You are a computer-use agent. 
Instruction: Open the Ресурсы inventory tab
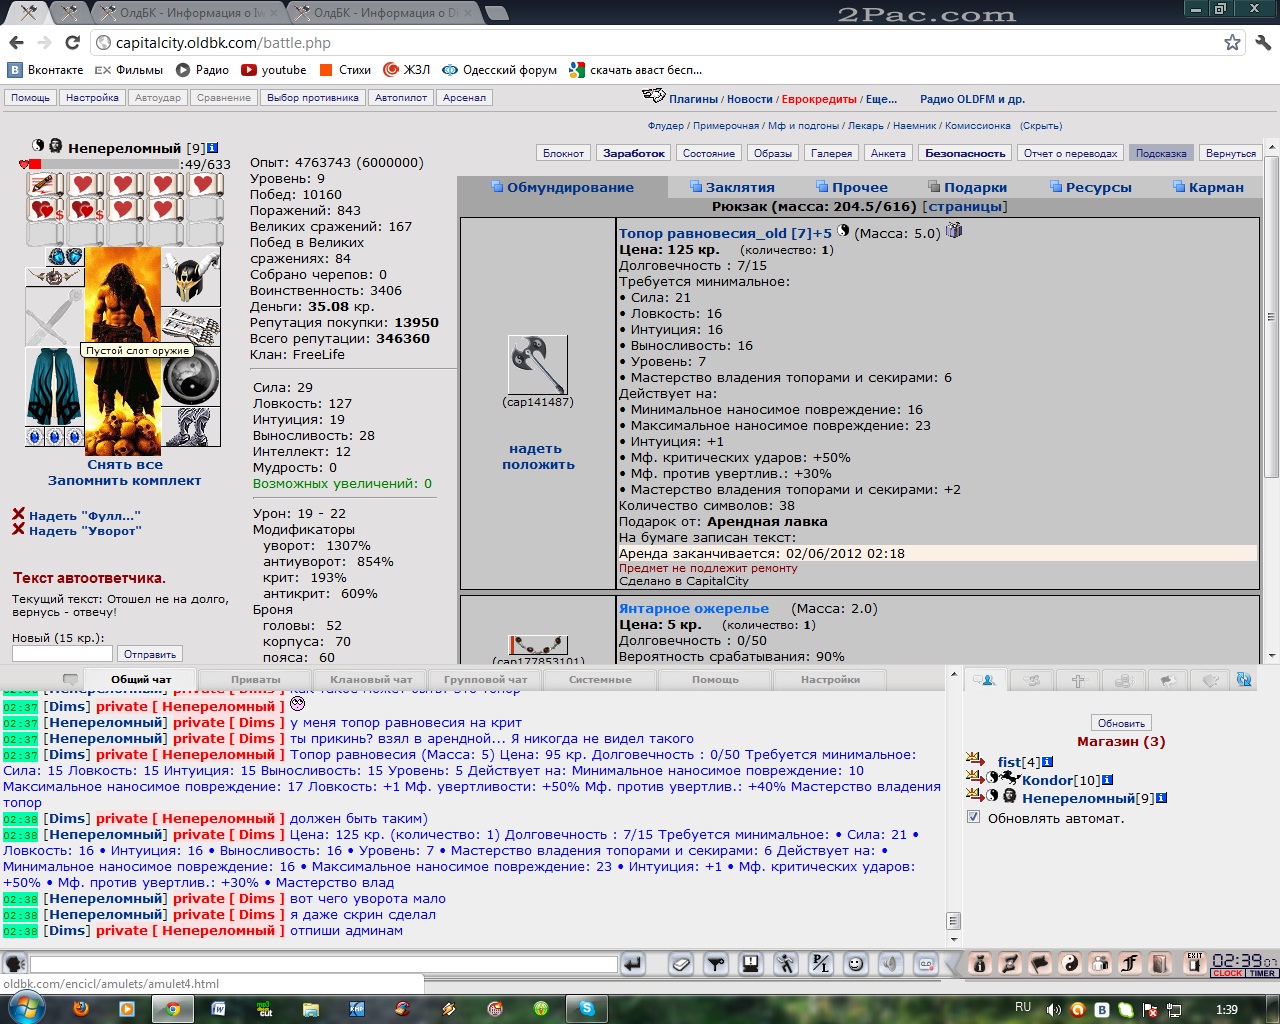click(x=1098, y=187)
